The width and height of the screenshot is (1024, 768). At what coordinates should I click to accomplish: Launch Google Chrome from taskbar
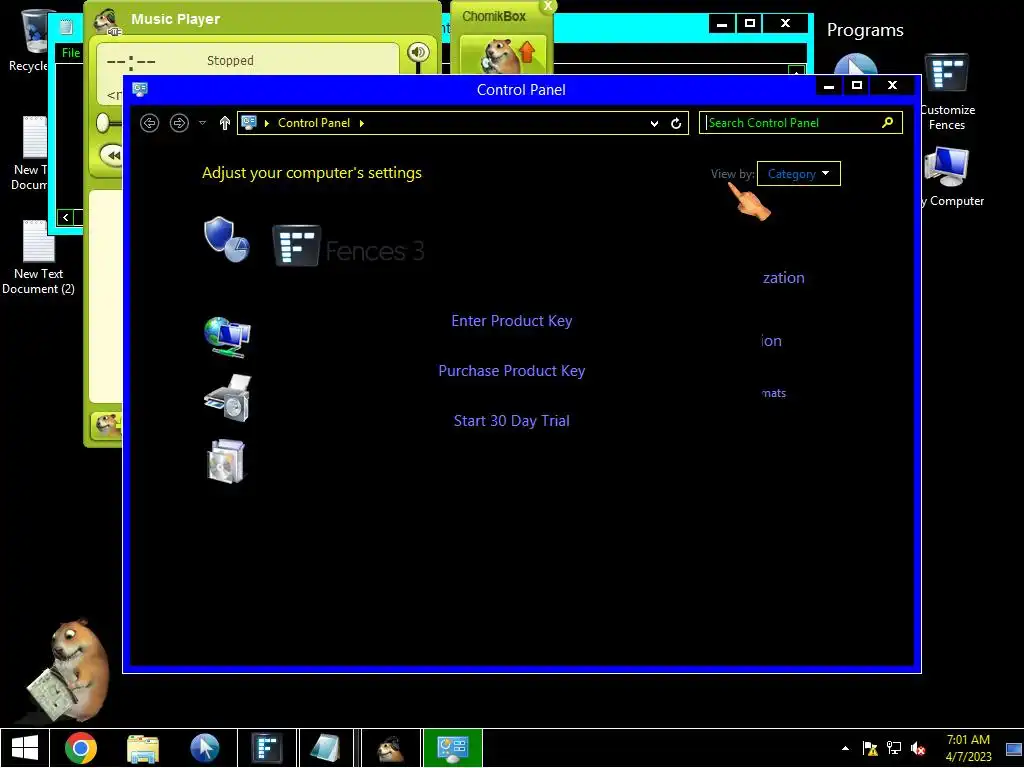81,748
